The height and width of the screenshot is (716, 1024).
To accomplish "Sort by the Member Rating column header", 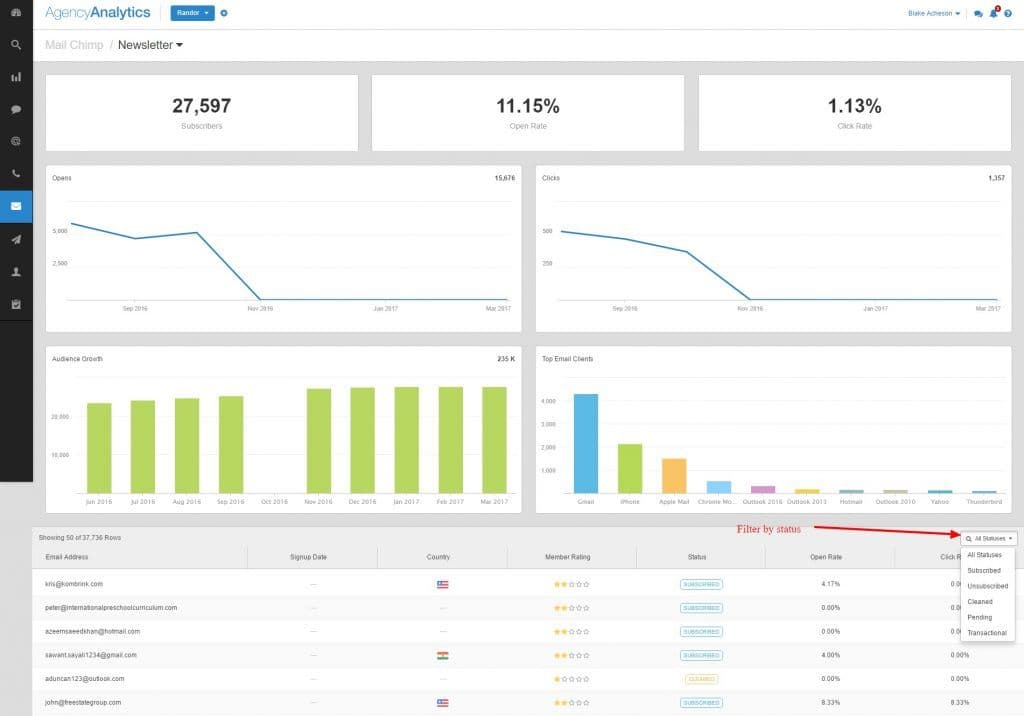I will point(568,557).
